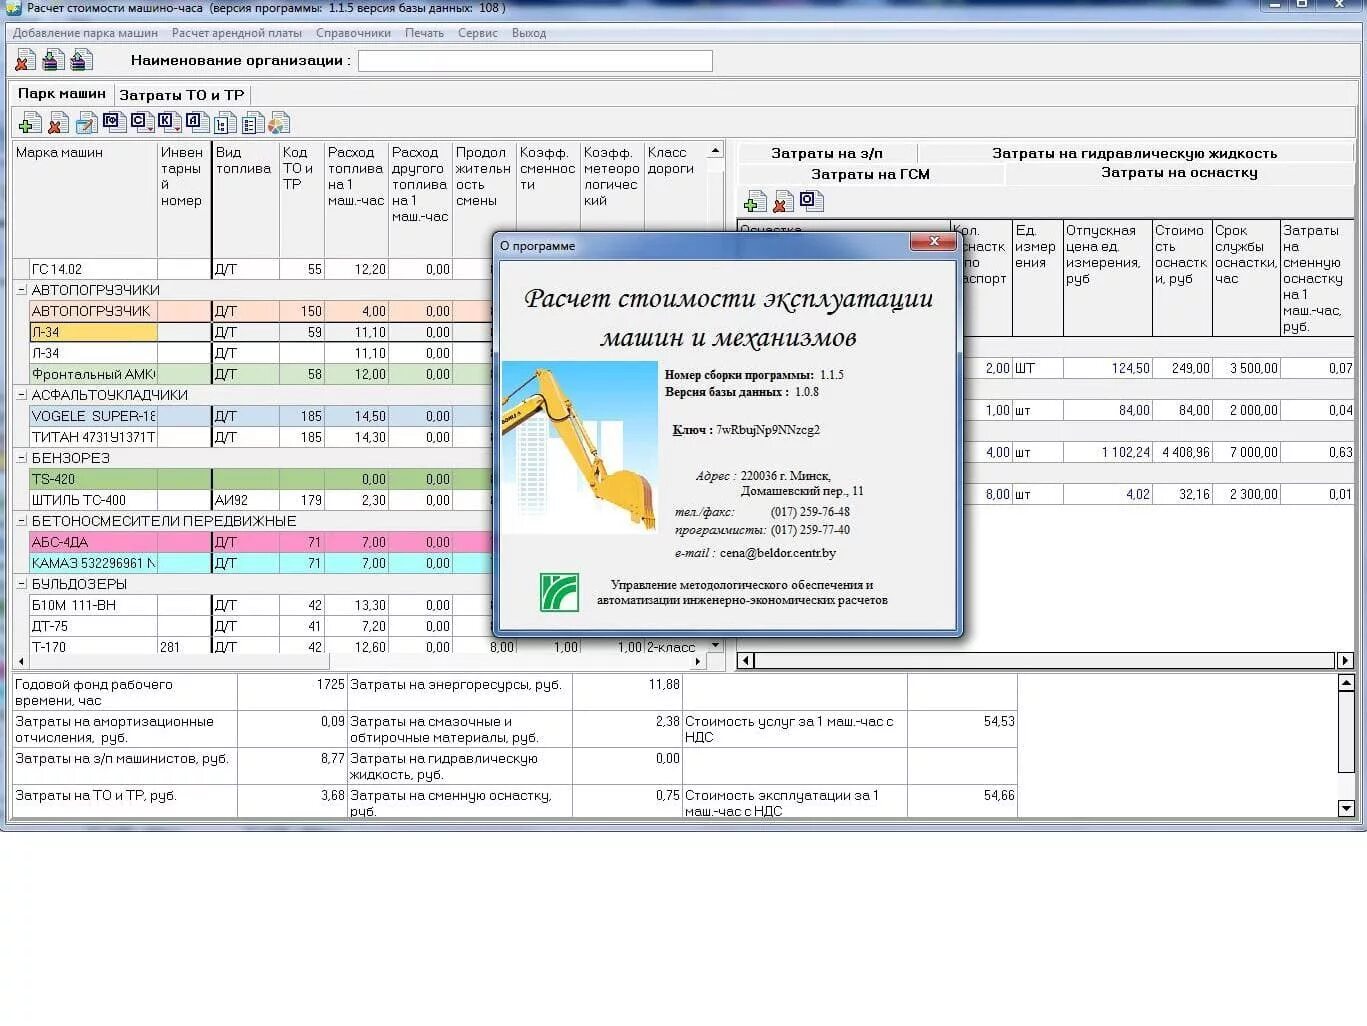The width and height of the screenshot is (1367, 1026).
Task: Open Добавление парка машин menu
Action: [x=85, y=33]
